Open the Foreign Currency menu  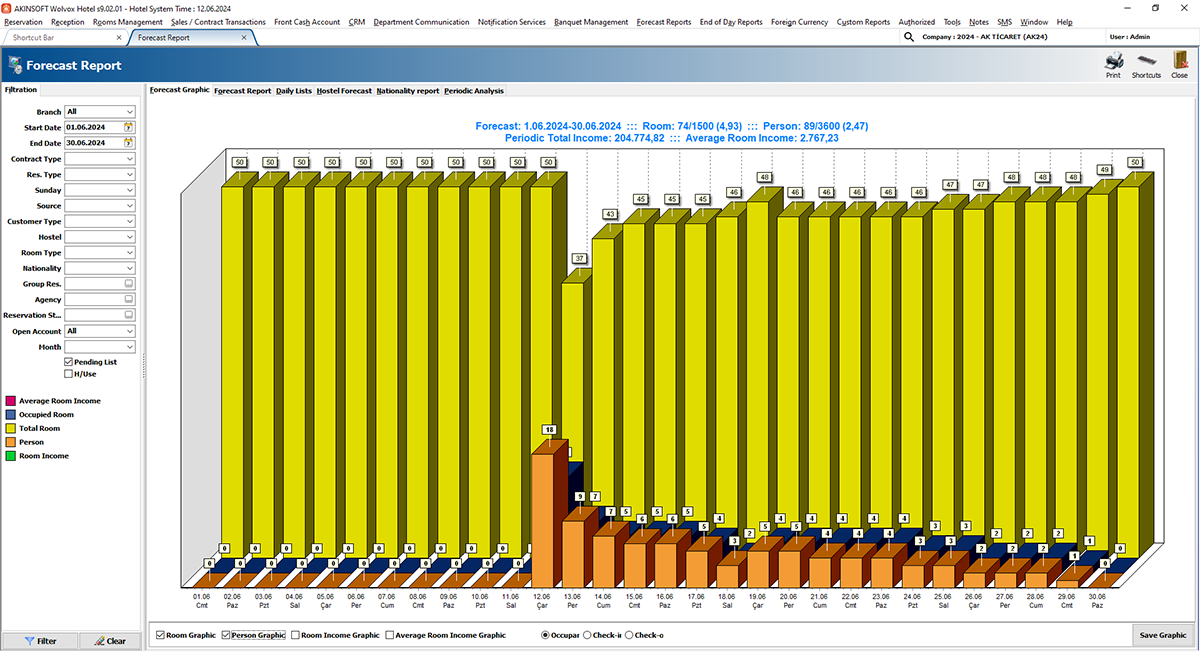[x=800, y=22]
